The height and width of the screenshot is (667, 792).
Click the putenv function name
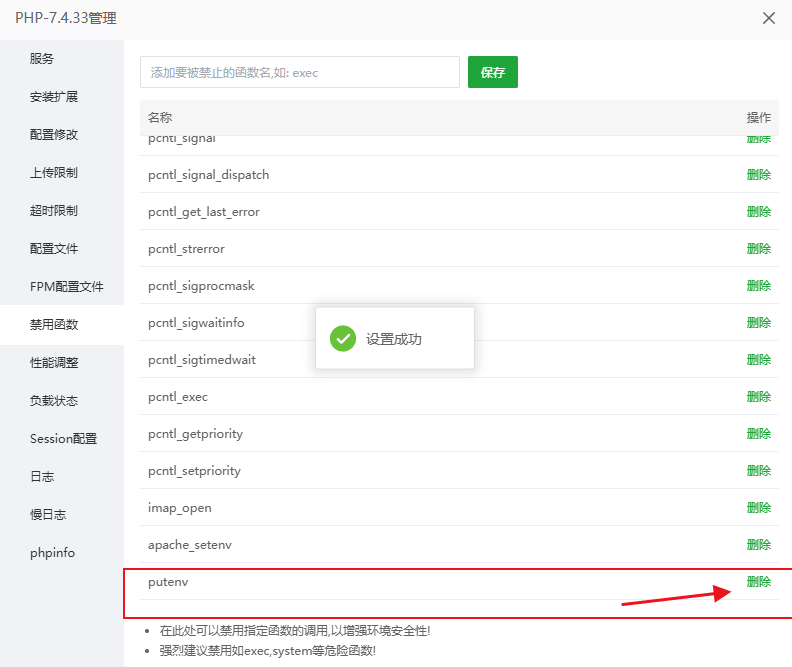168,582
